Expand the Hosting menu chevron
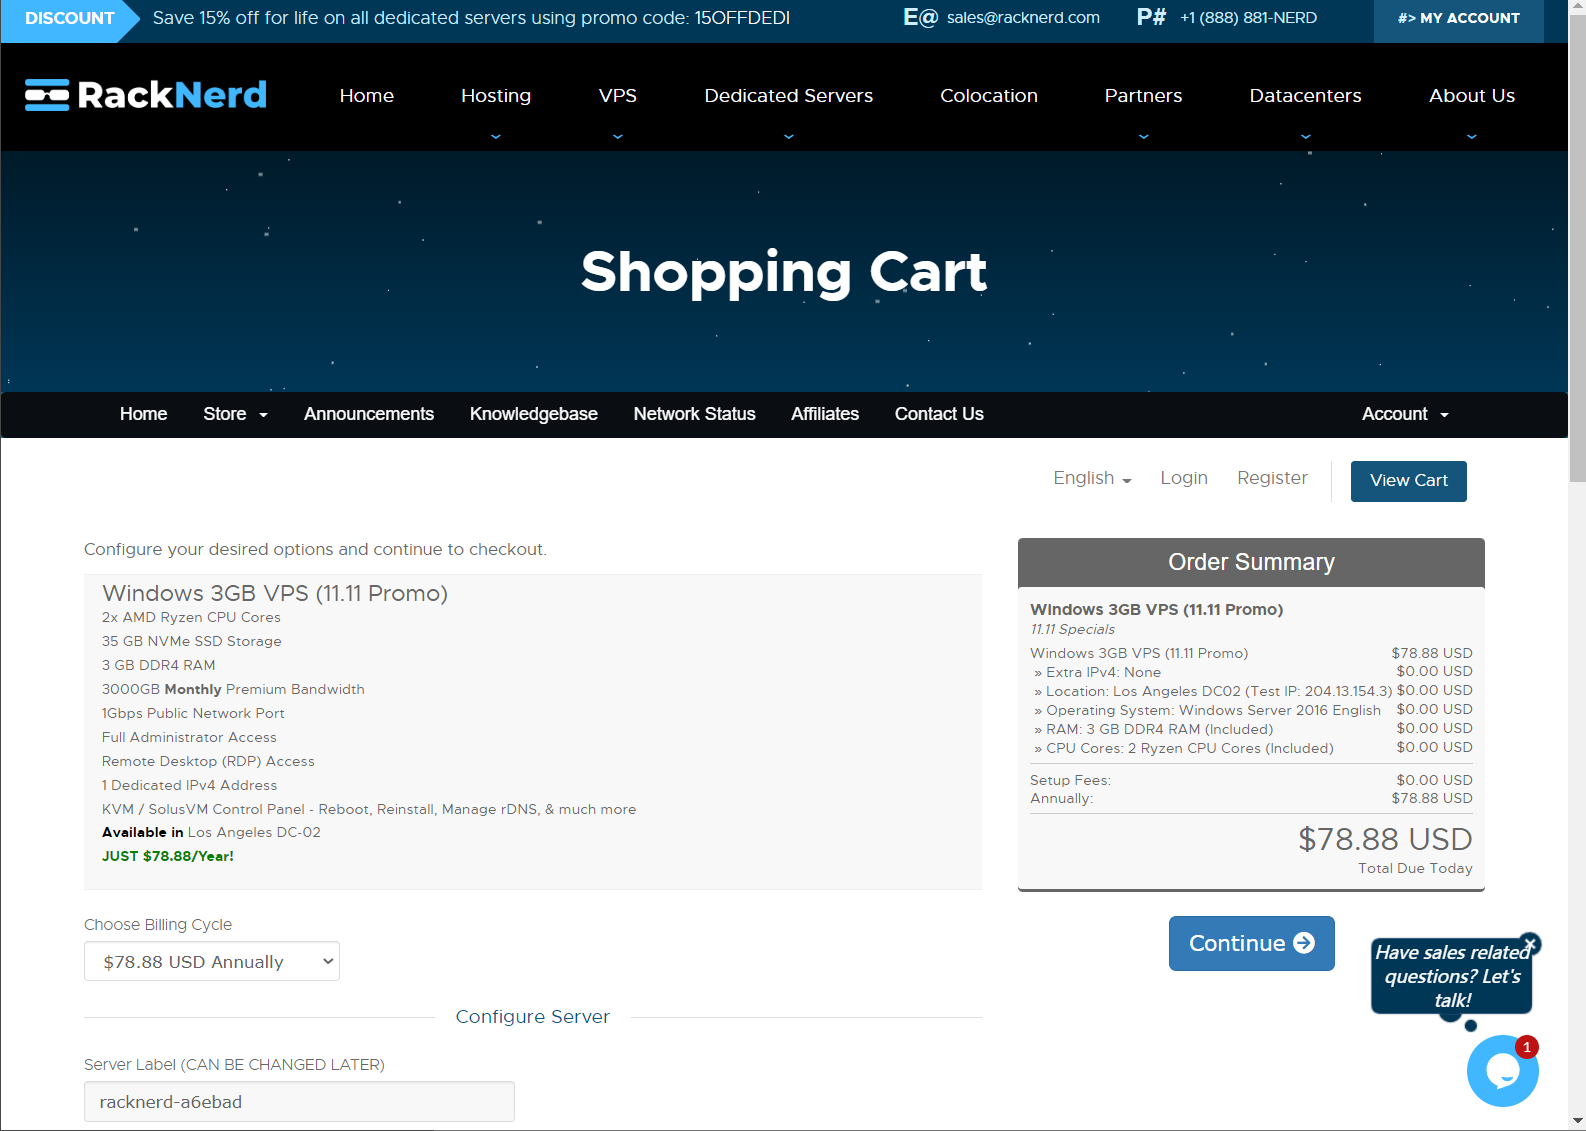 click(496, 137)
